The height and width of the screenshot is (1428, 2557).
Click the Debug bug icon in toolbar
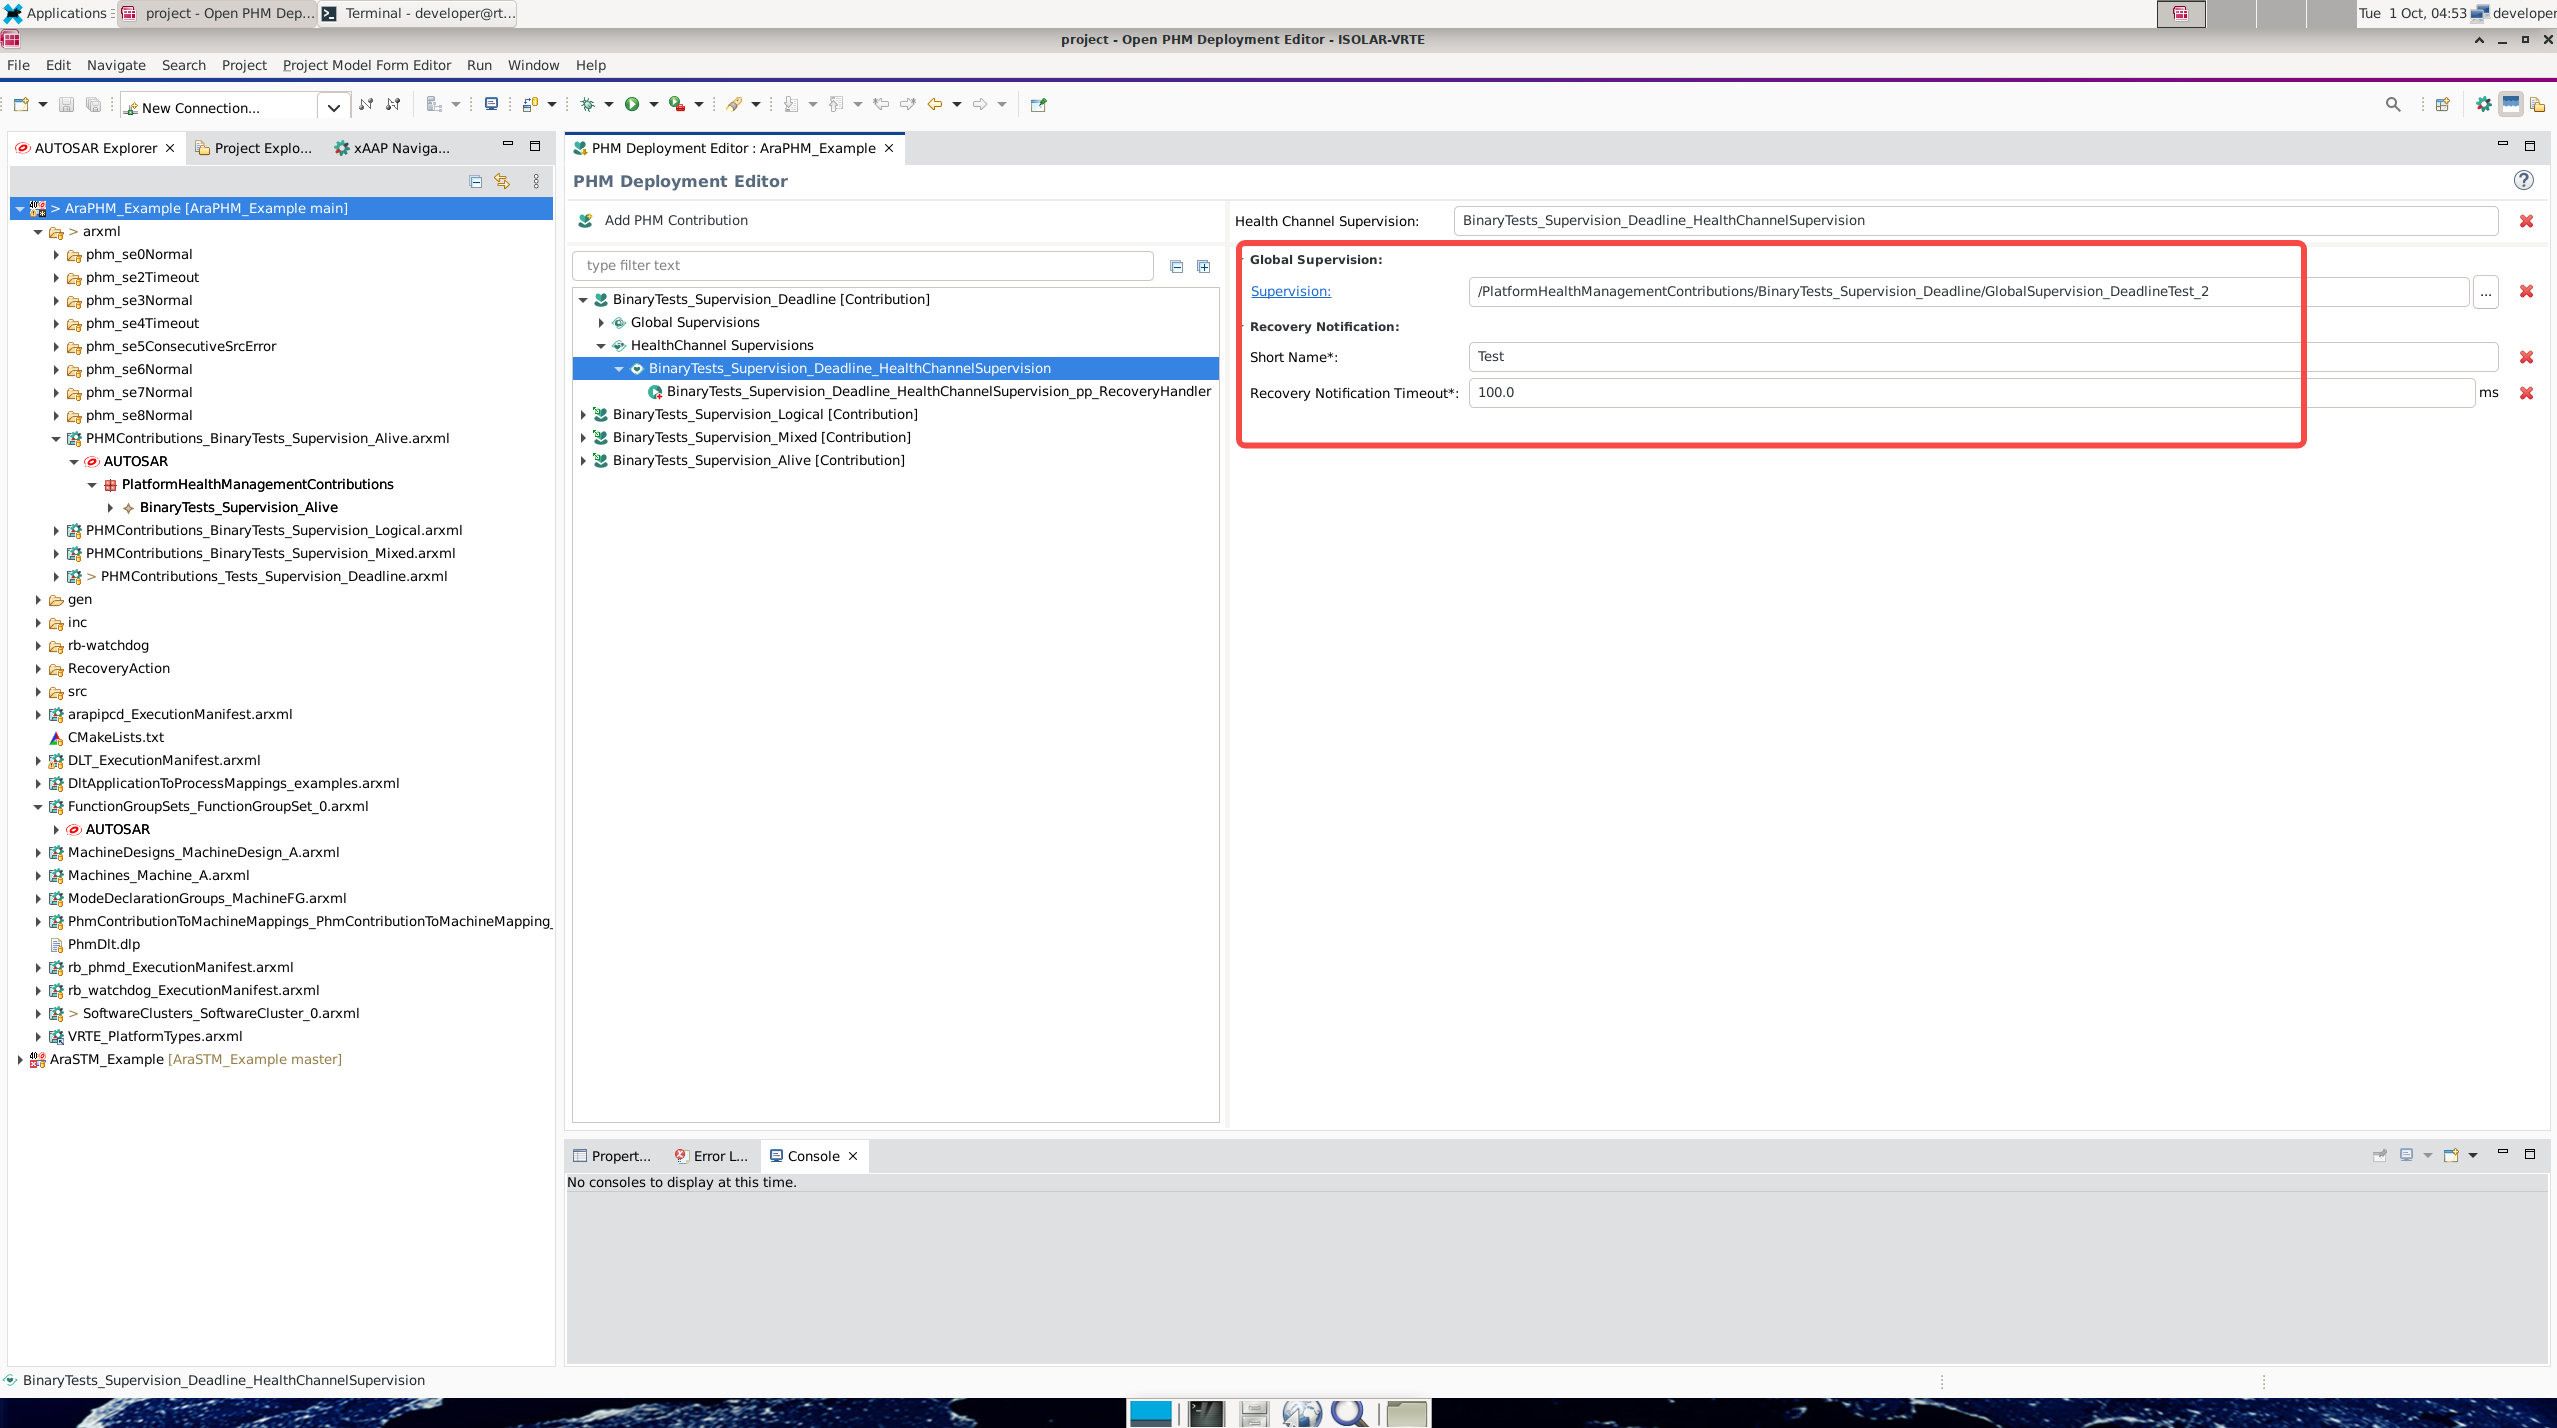point(588,104)
